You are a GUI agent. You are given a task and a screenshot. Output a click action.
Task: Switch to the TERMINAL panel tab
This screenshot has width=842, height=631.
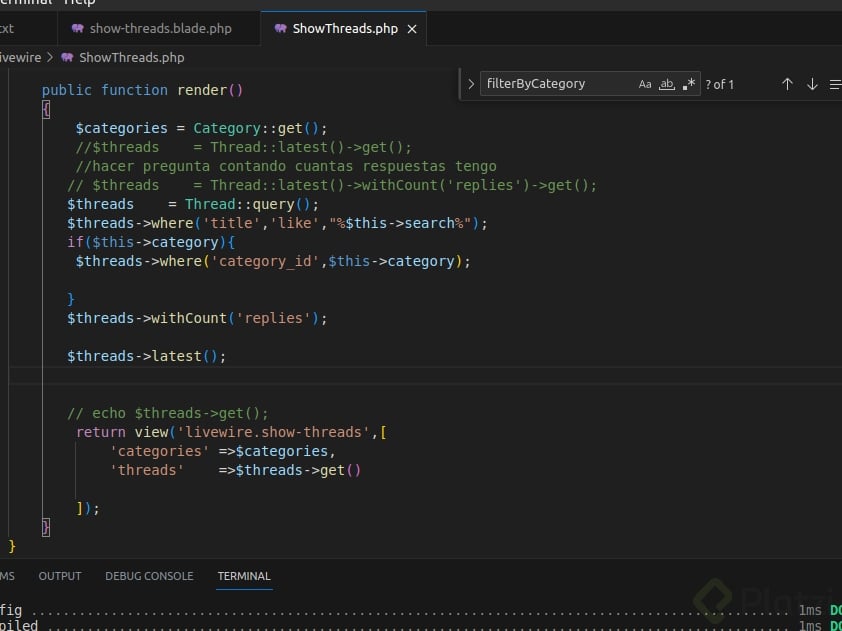coord(244,576)
